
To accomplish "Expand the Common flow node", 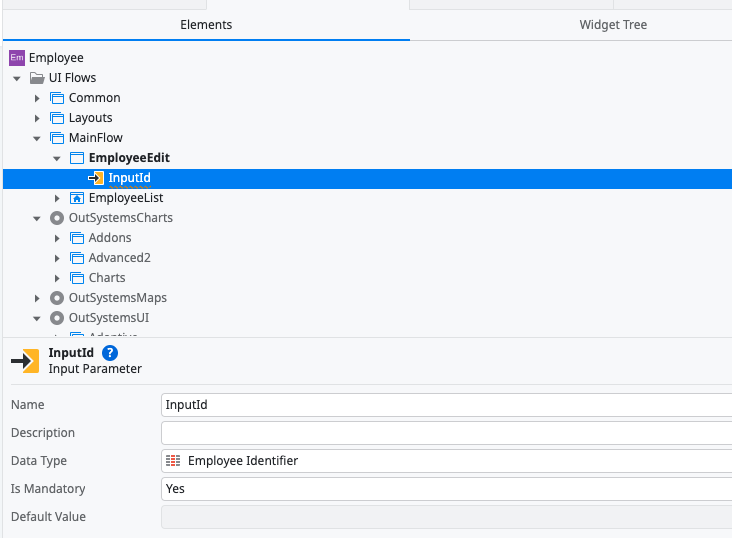I will pyautogui.click(x=37, y=98).
